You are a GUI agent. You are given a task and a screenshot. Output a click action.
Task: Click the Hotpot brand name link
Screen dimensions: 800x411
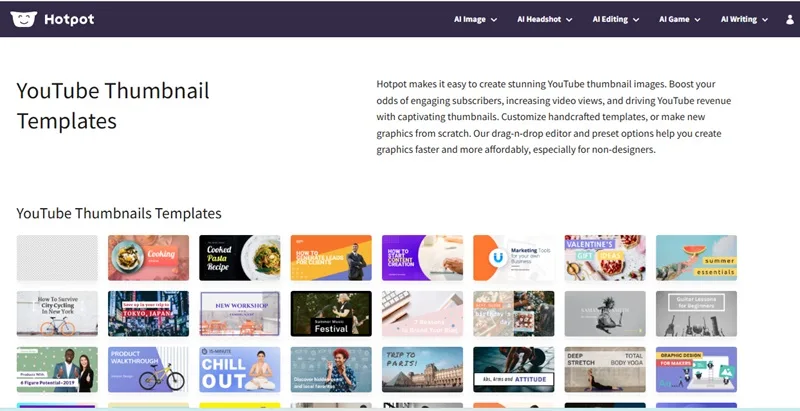(69, 19)
